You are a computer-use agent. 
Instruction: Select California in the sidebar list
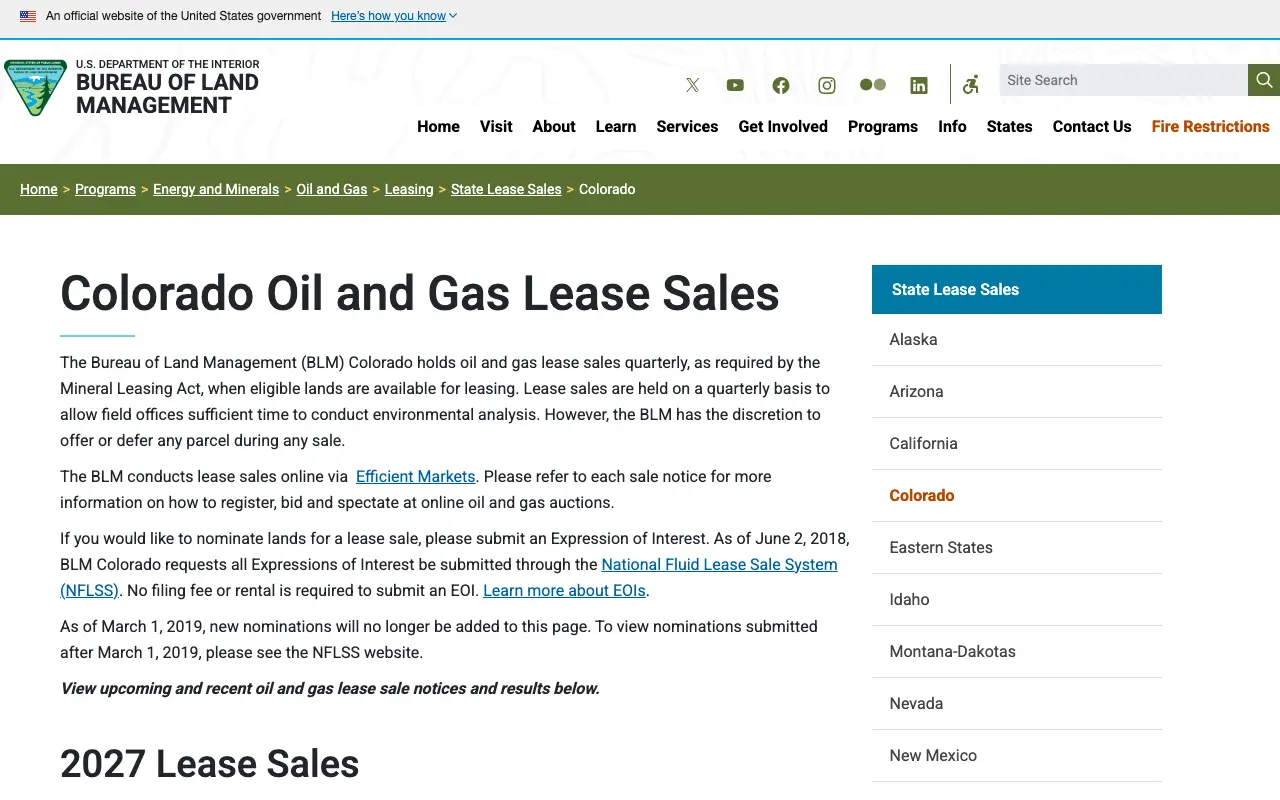(1017, 444)
